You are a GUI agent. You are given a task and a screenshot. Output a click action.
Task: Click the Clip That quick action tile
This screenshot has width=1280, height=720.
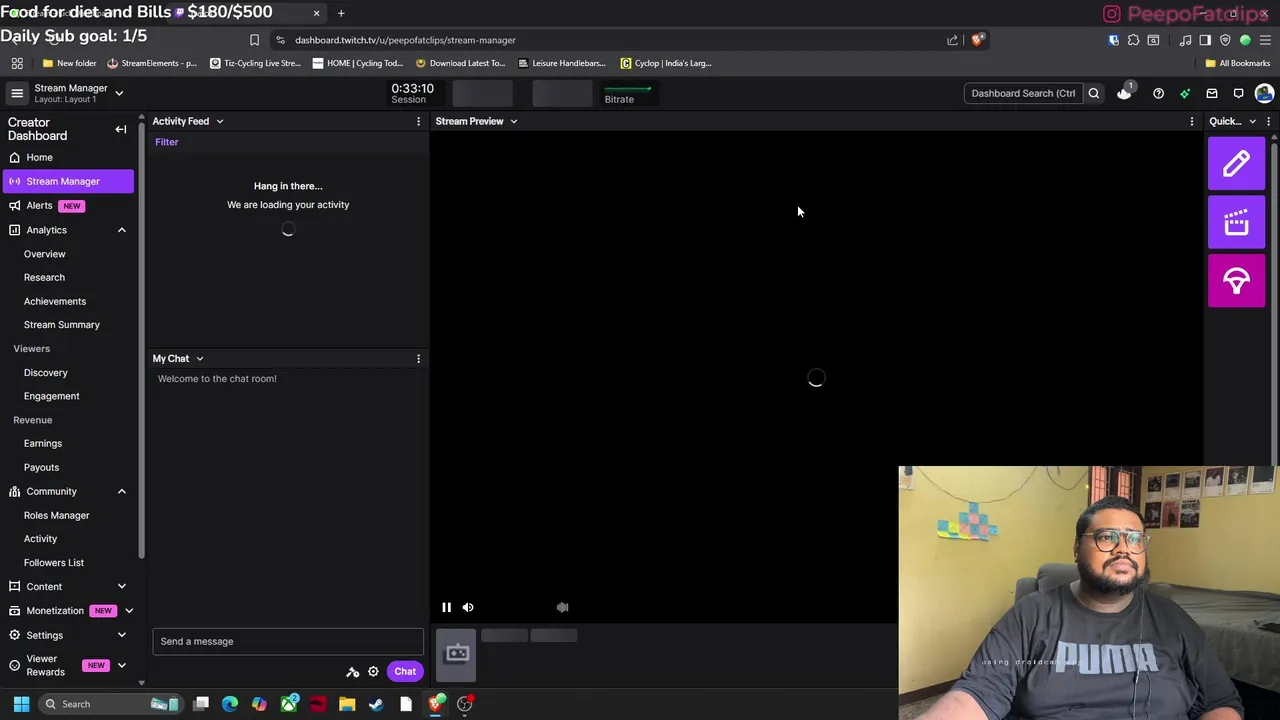(x=1236, y=222)
